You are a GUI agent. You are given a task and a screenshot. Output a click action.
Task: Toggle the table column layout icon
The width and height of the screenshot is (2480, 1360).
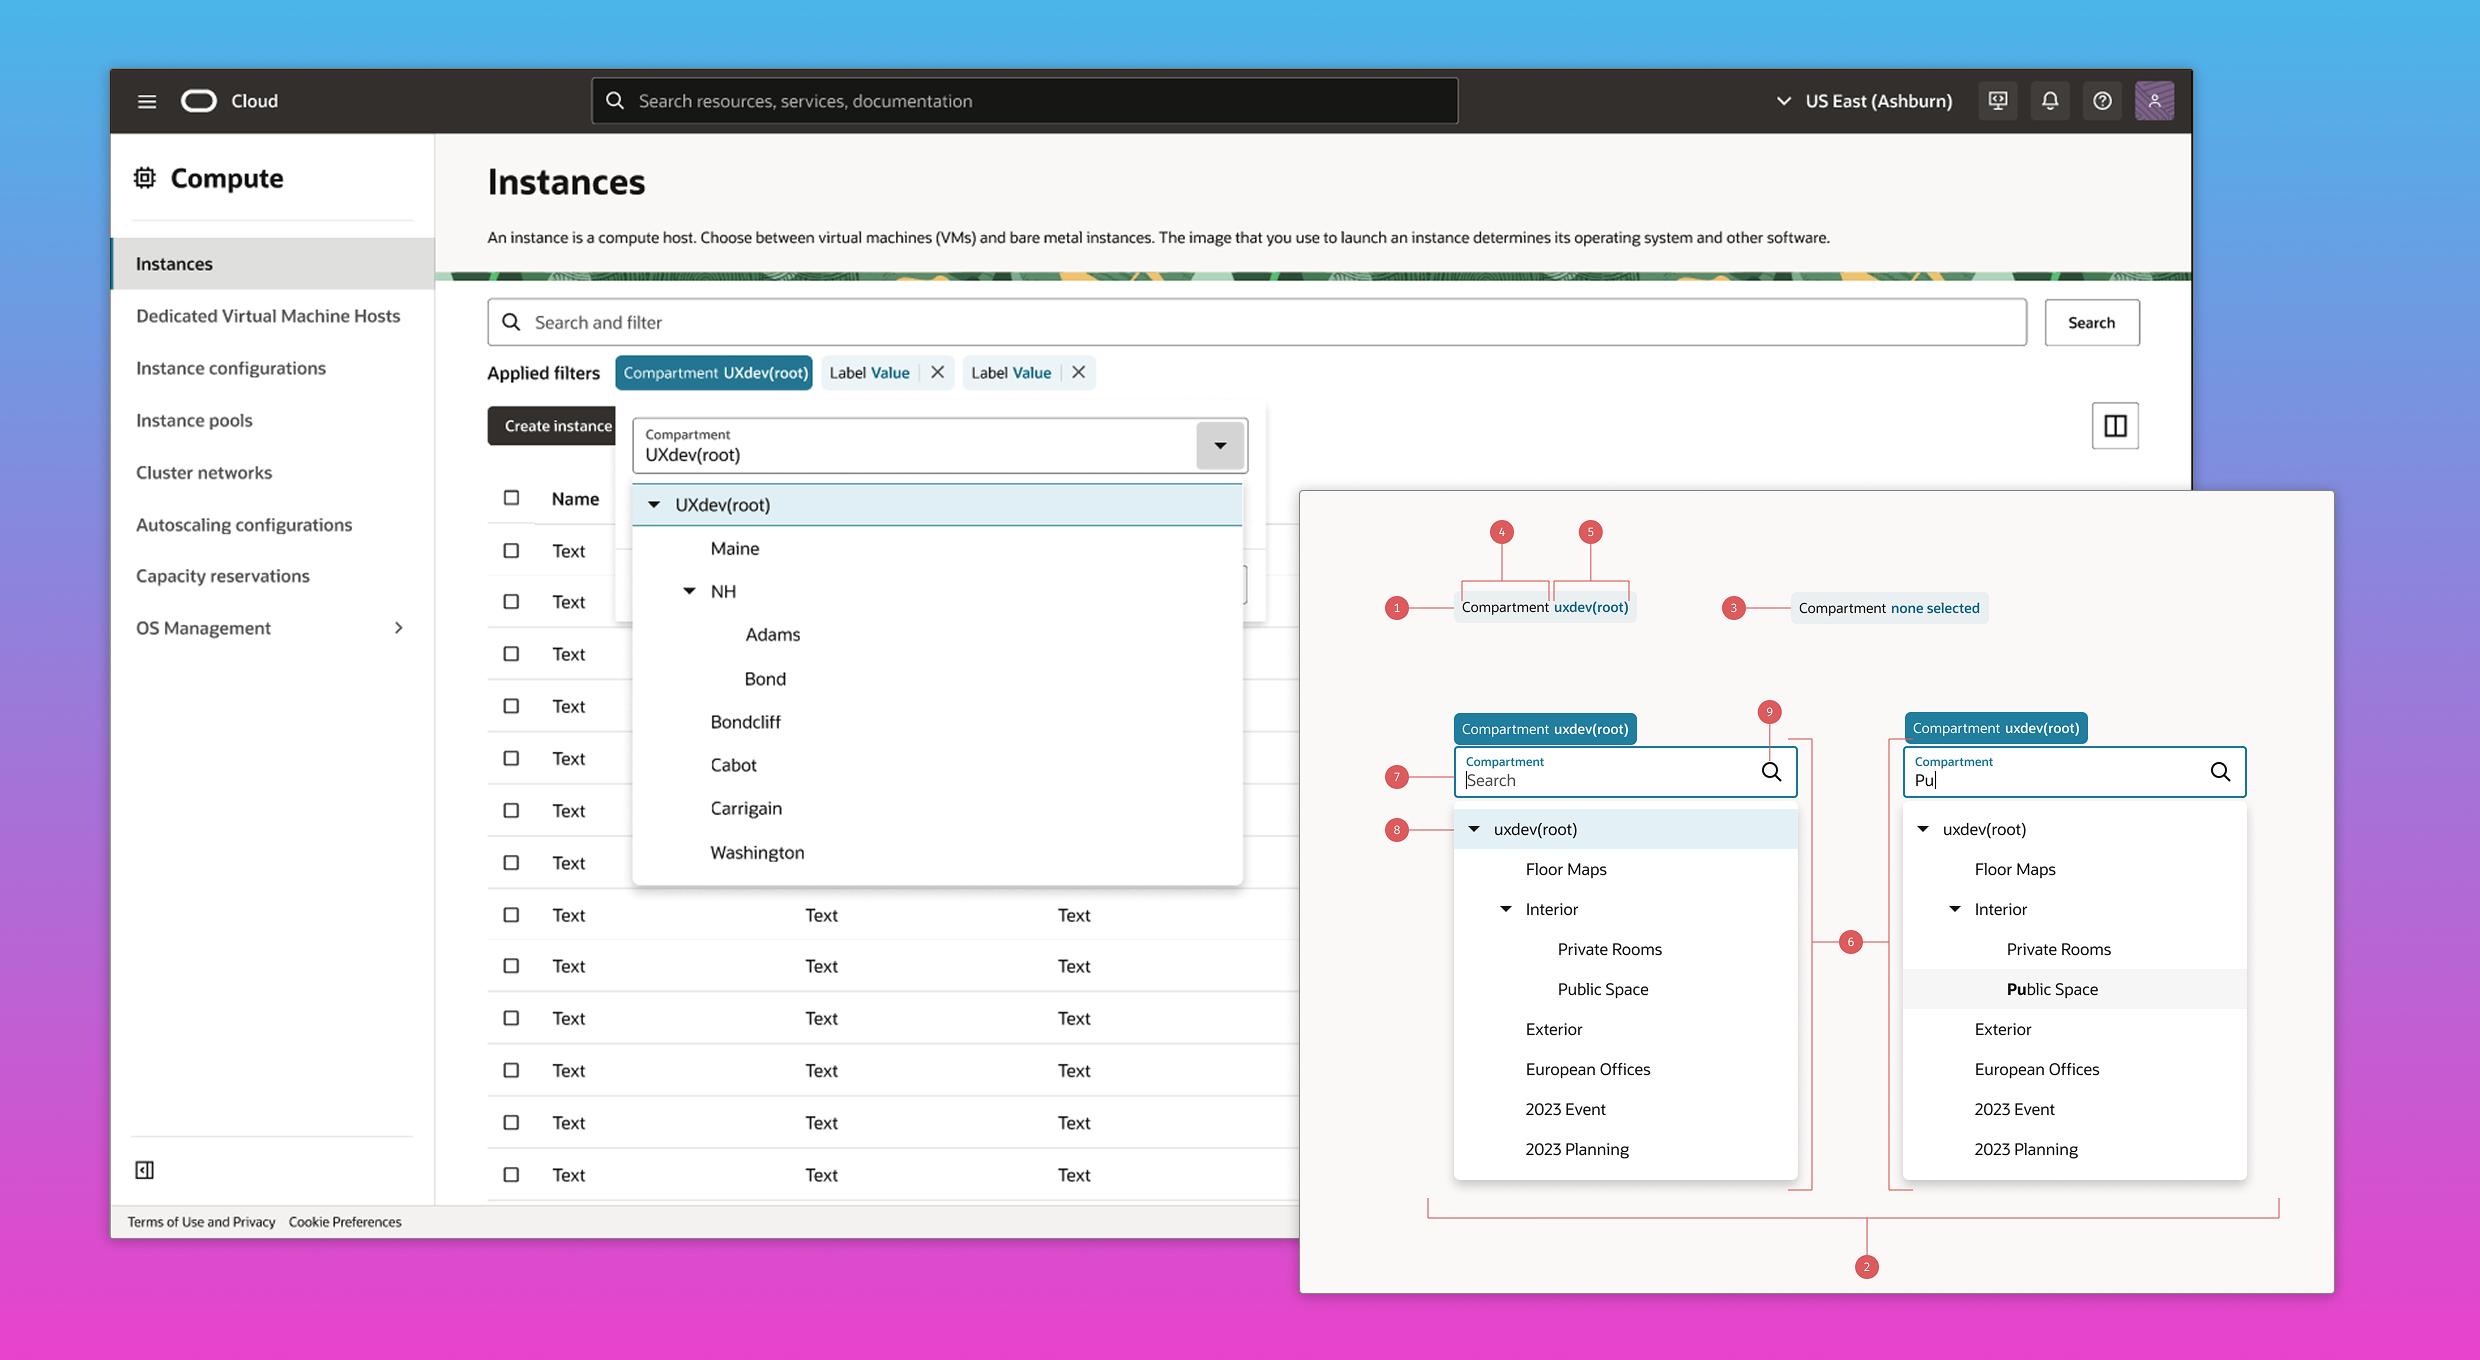(x=2115, y=426)
